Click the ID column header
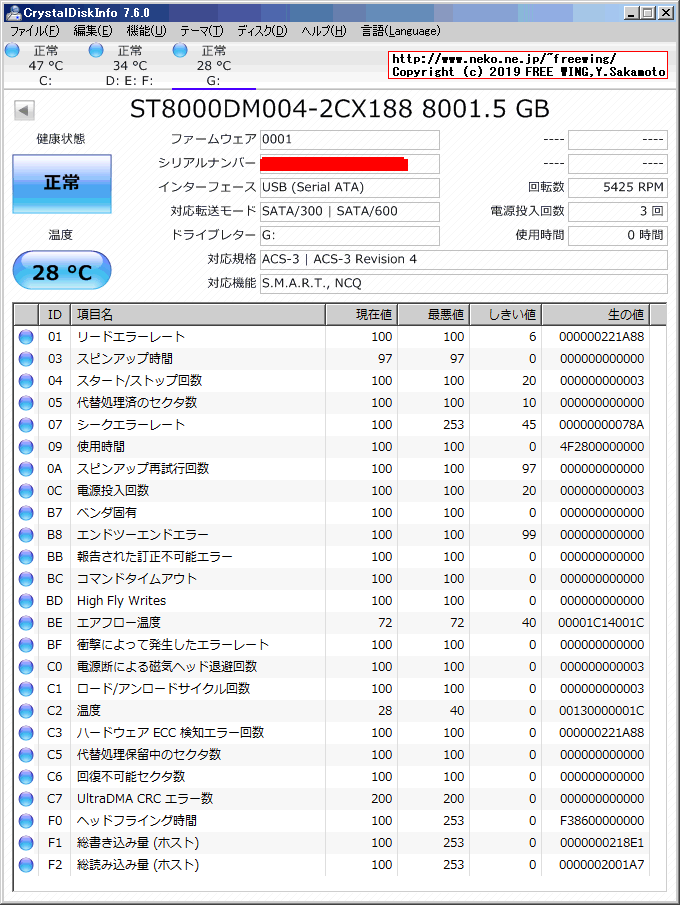The width and height of the screenshot is (680, 905). (x=54, y=315)
